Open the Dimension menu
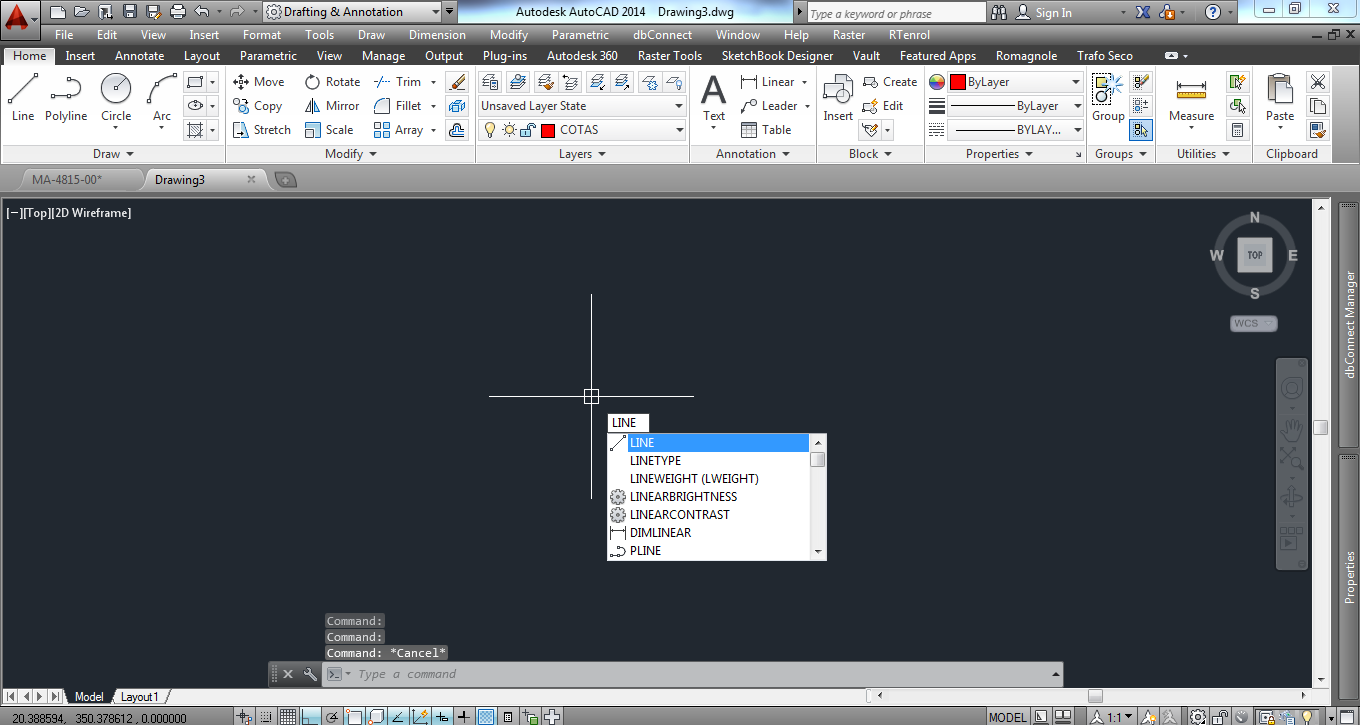The height and width of the screenshot is (725, 1360). 437,34
